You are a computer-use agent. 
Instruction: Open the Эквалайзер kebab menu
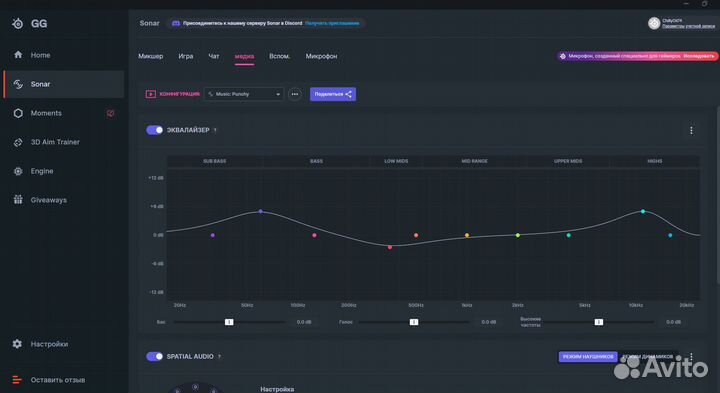[x=691, y=130]
